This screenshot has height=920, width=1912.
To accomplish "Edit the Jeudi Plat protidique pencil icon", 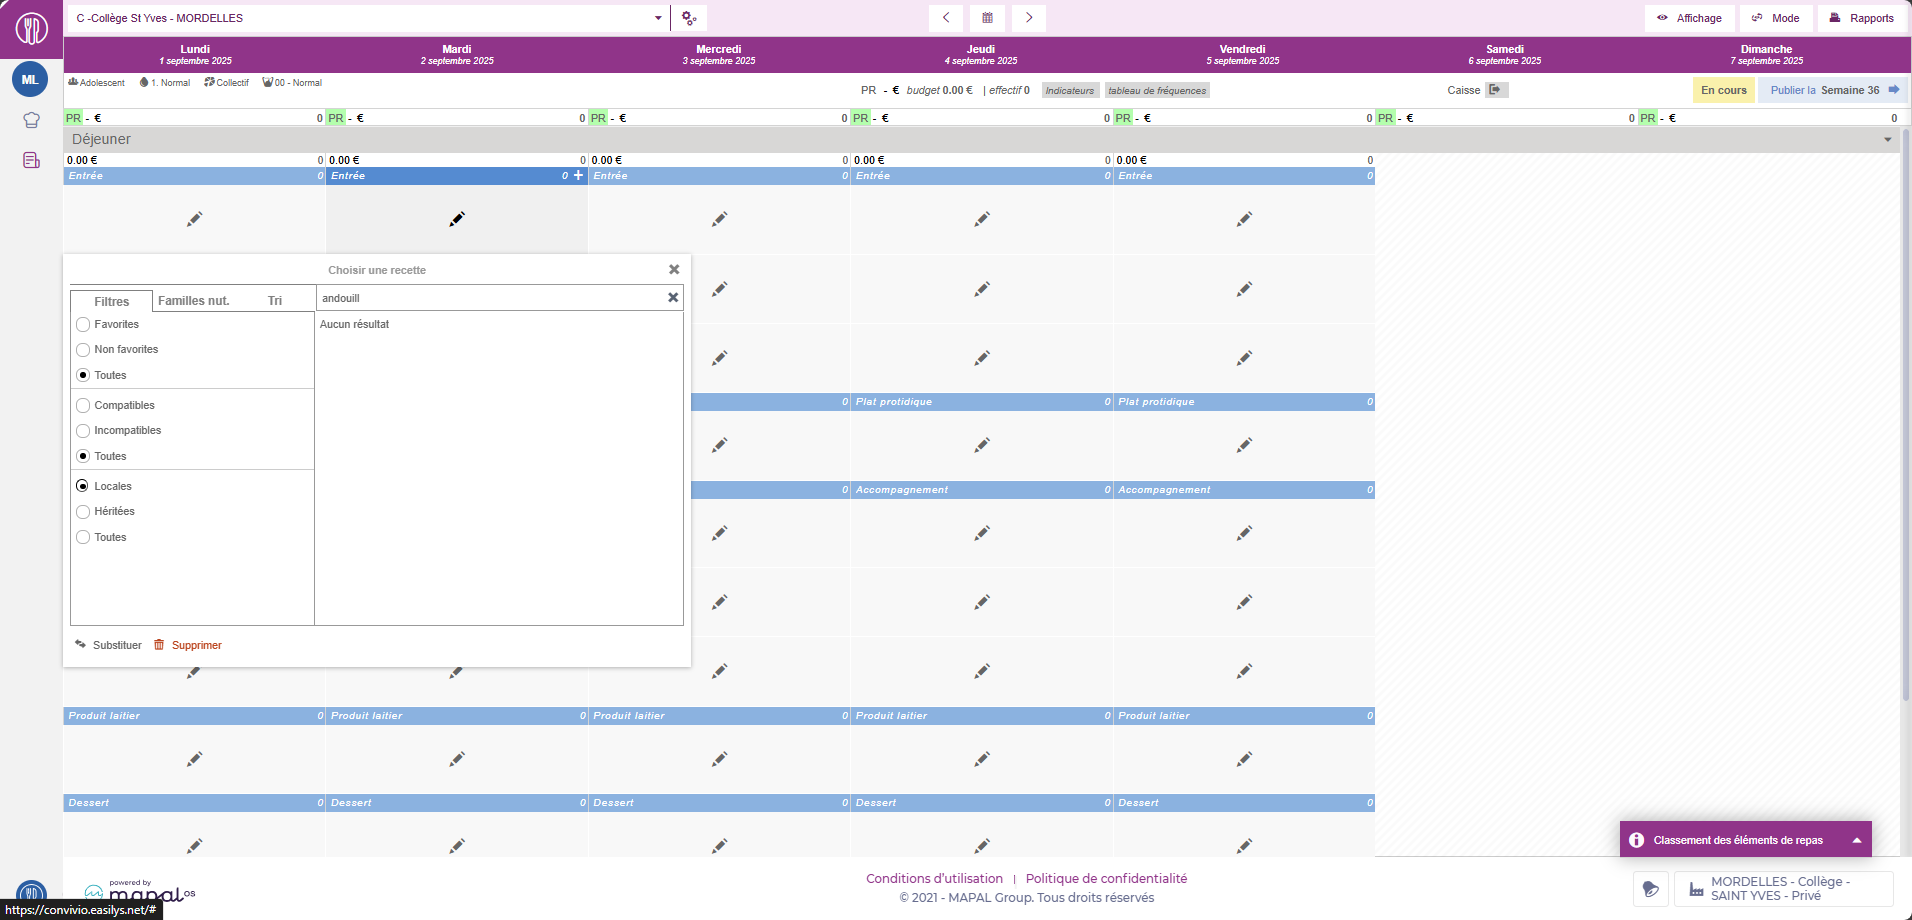I will click(x=982, y=445).
